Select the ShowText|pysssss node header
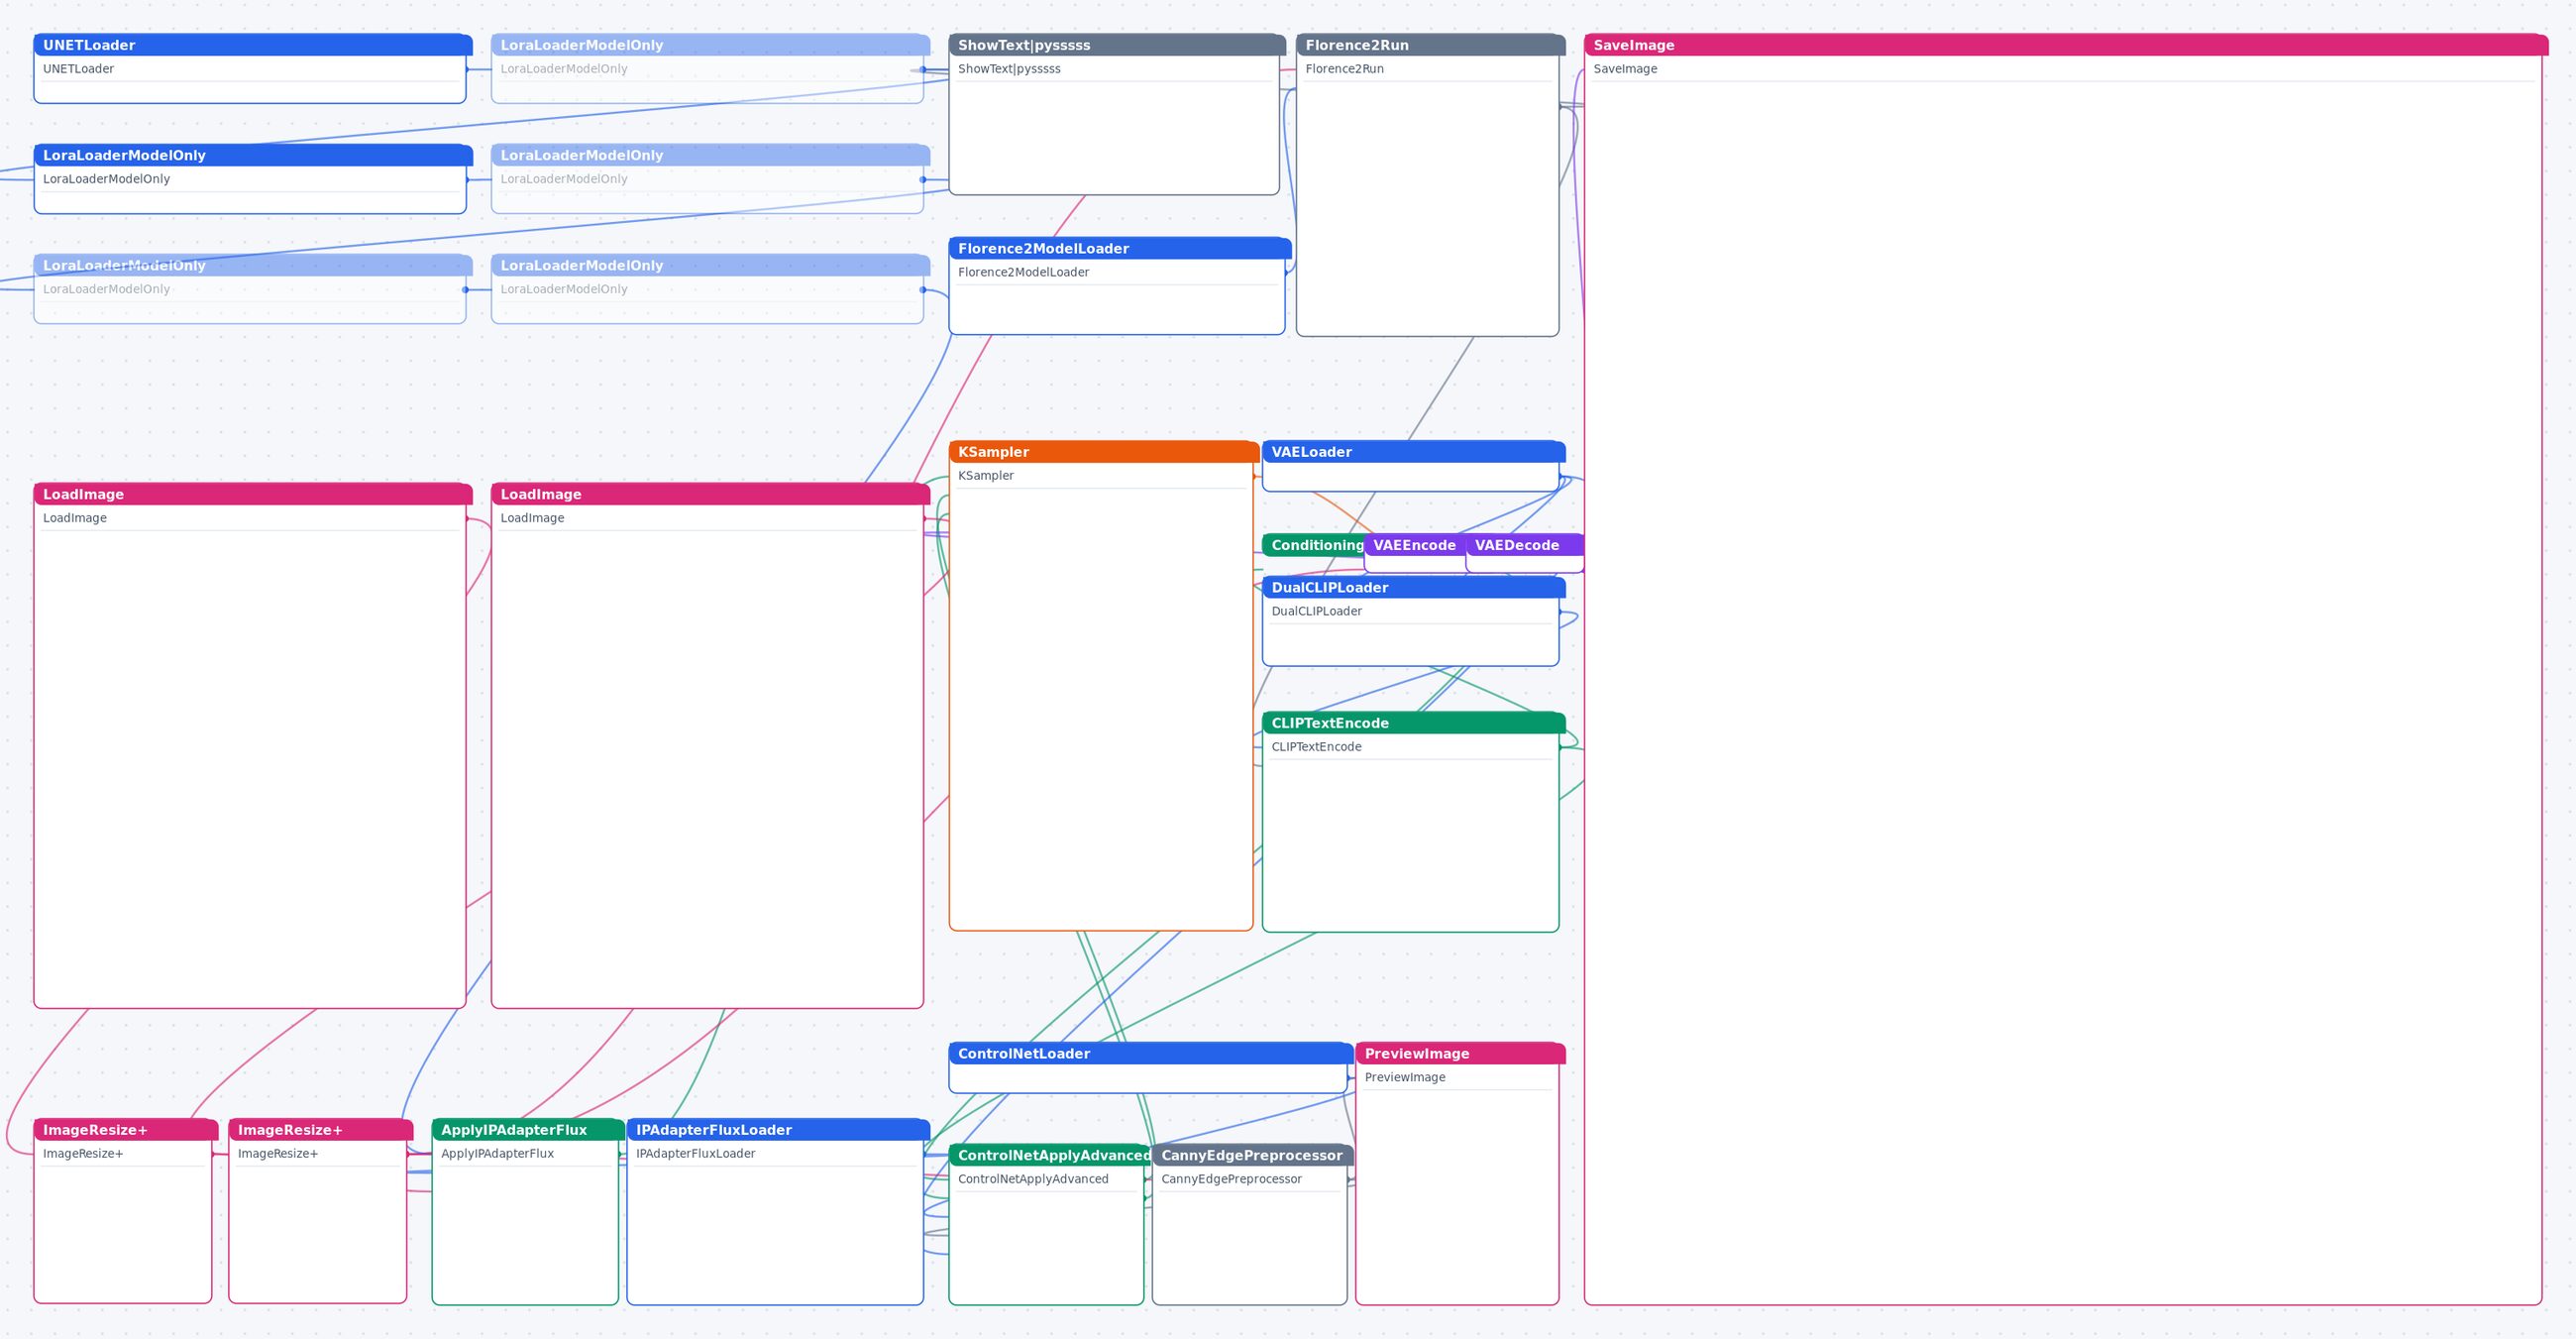 point(1117,45)
